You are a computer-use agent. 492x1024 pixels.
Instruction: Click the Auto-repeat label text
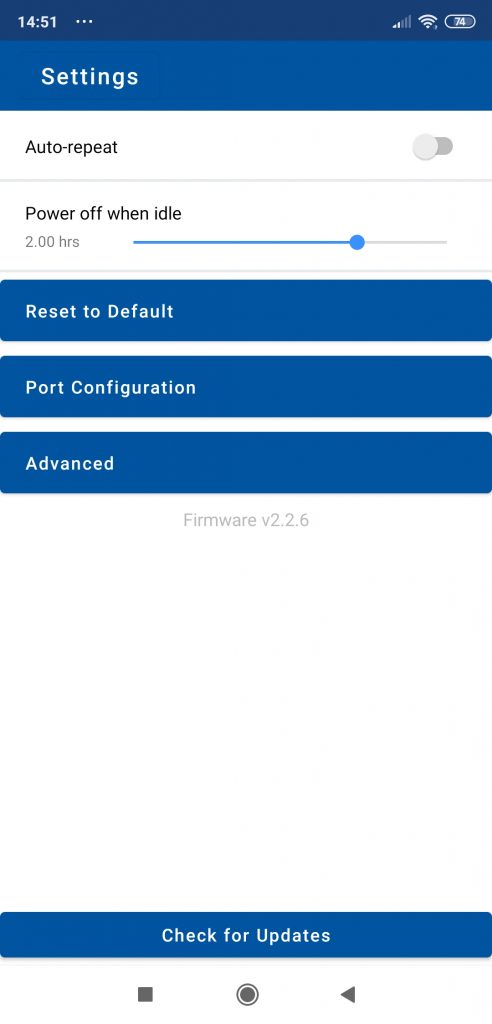71,147
